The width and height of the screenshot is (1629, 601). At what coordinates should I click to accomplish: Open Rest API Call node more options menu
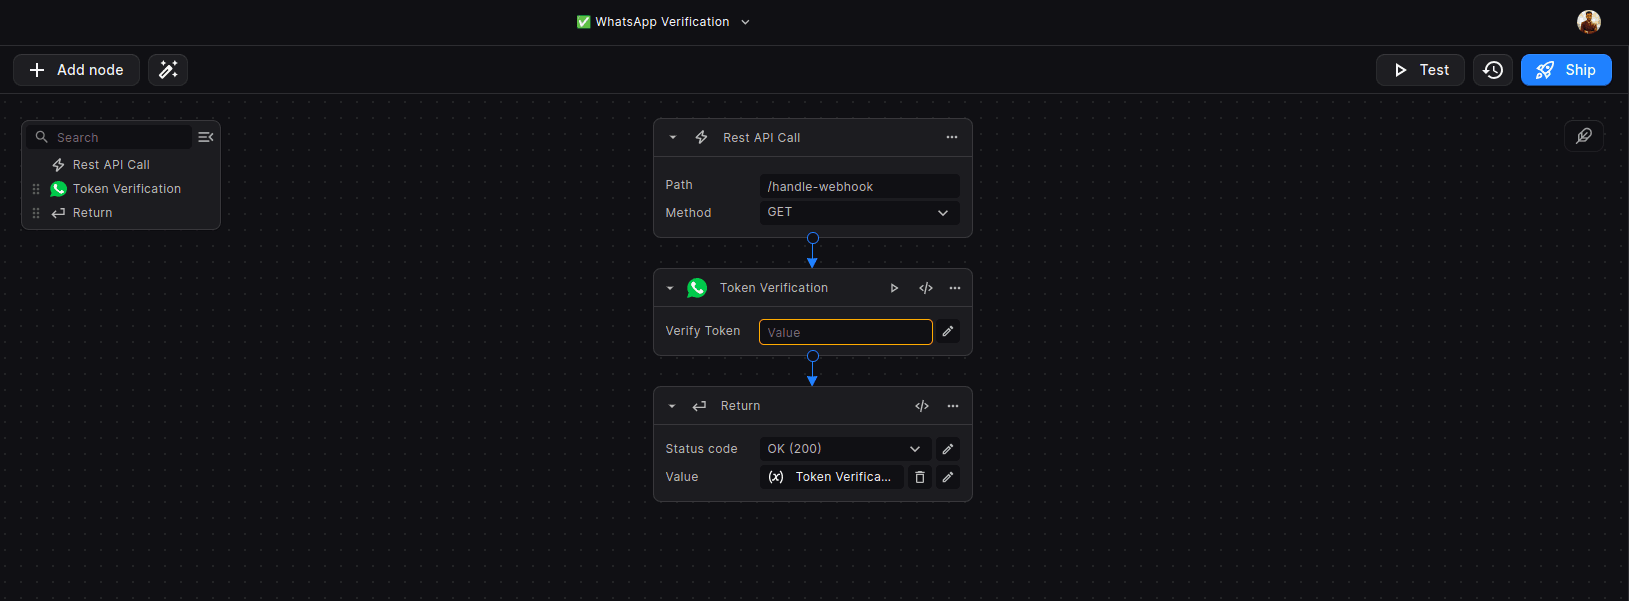952,138
